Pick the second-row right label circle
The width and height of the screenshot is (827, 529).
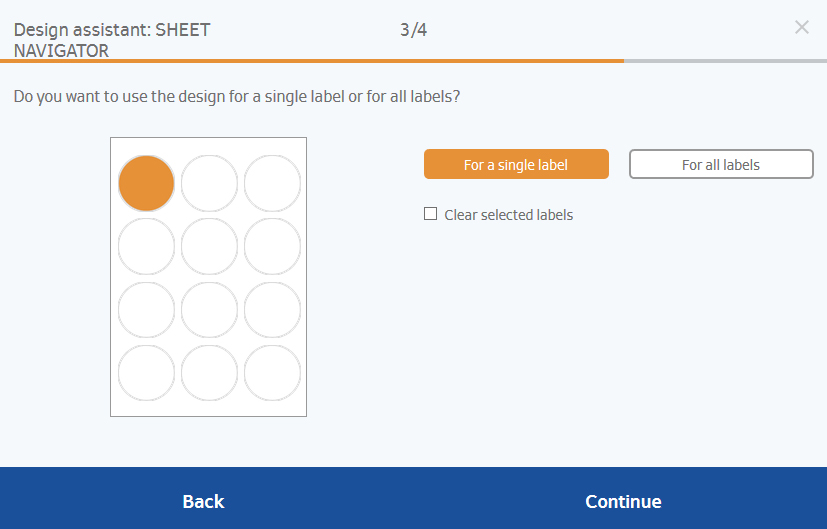pos(272,246)
